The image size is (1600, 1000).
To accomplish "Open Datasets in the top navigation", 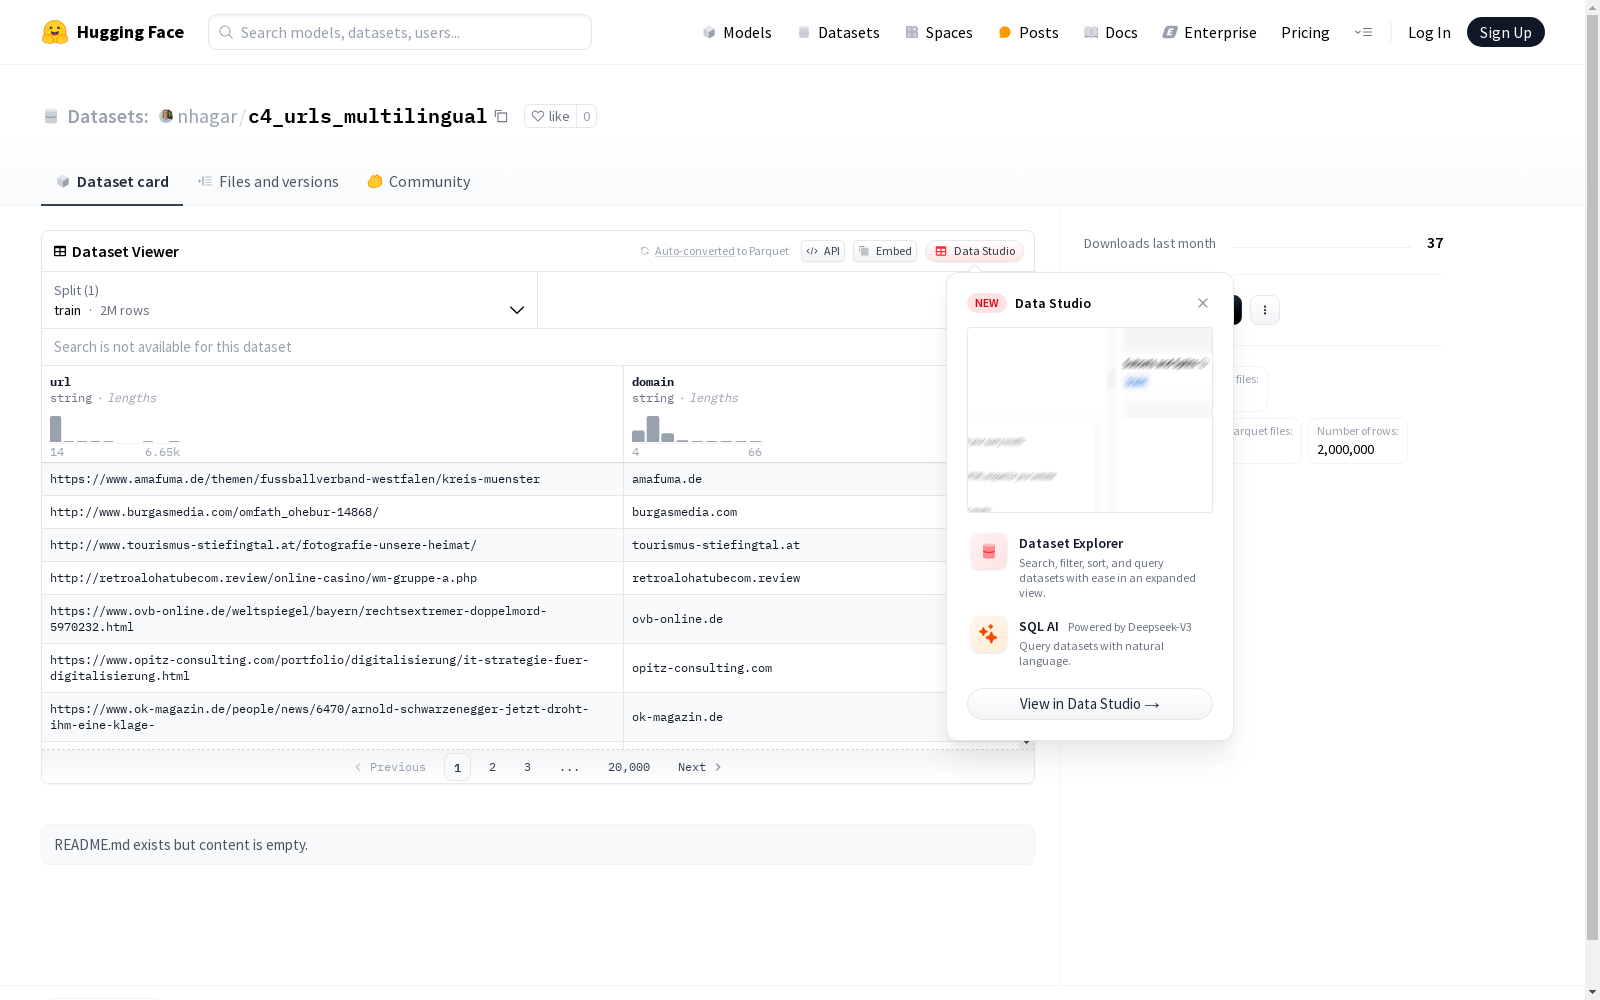I will 838,32.
